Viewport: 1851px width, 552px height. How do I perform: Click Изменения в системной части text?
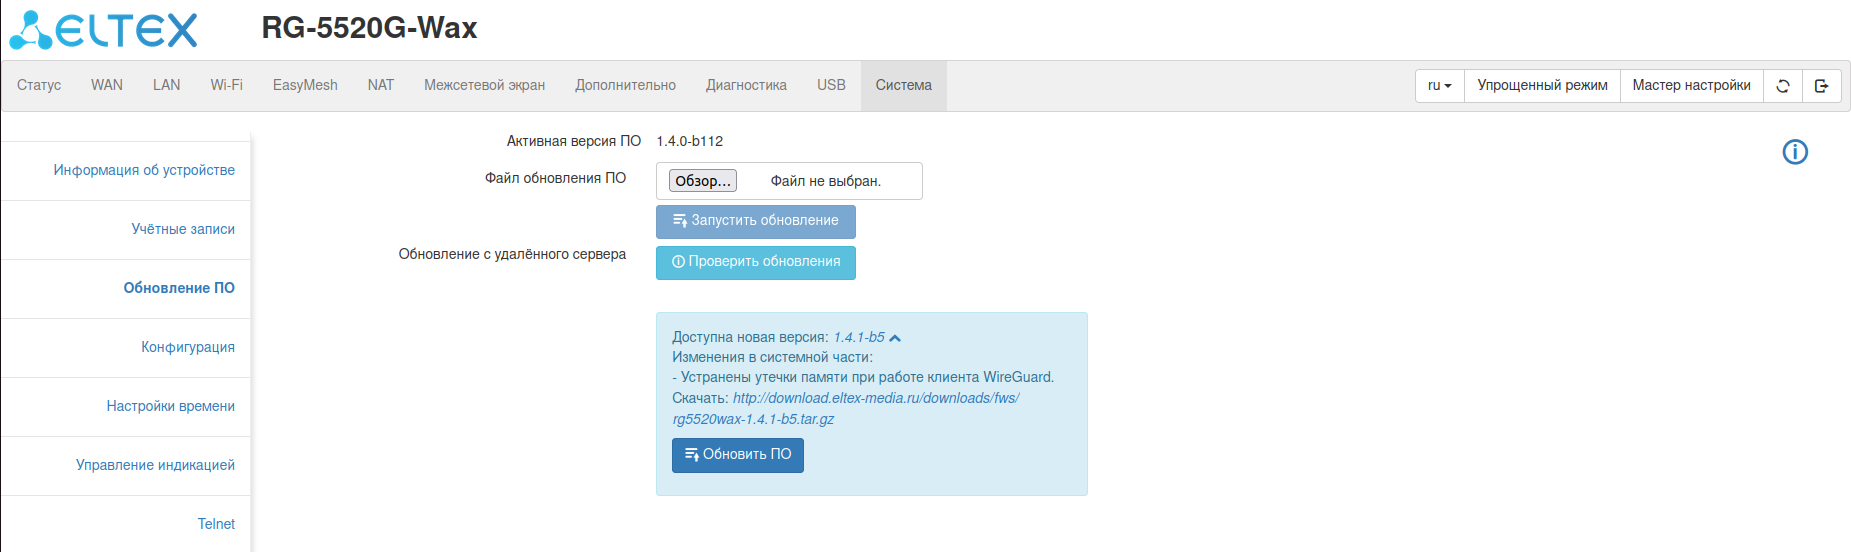click(772, 357)
